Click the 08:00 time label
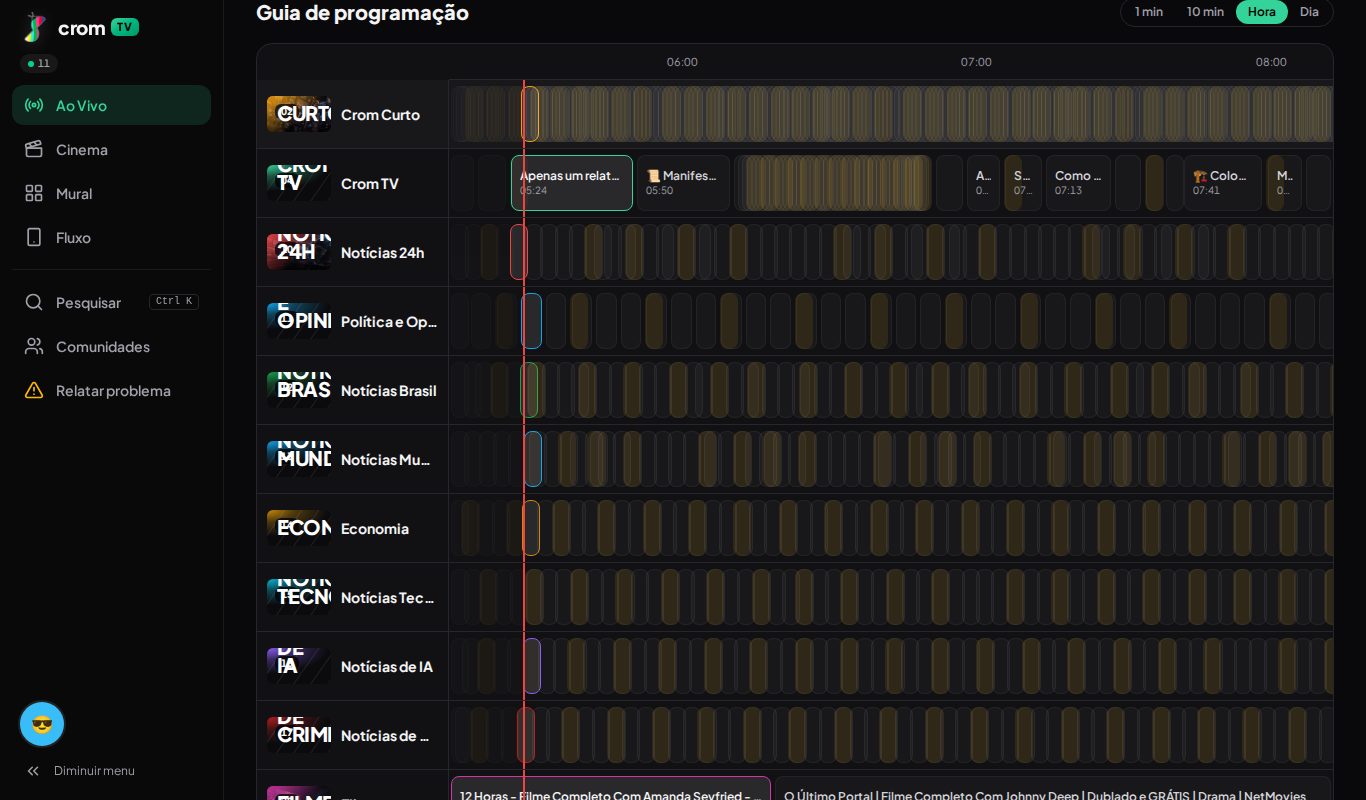Screen dimensions: 1366x800 coord(1271,62)
